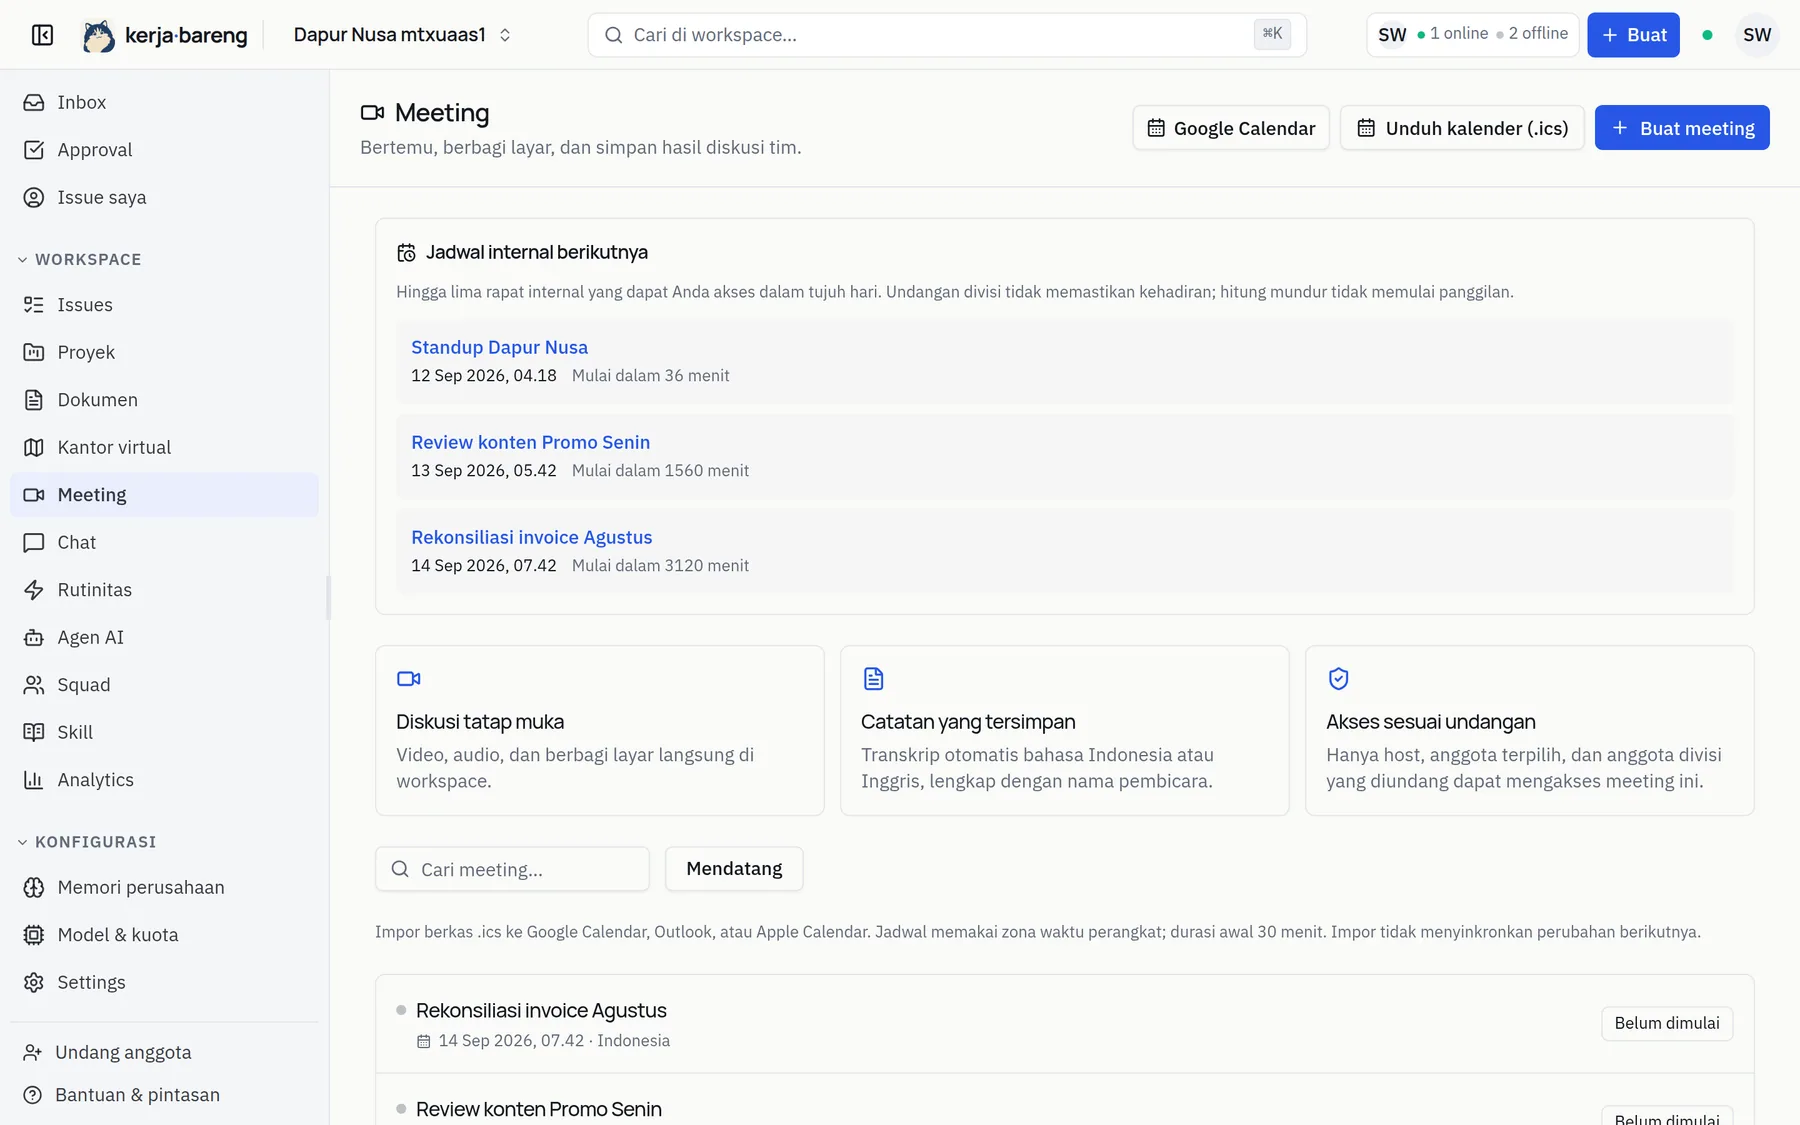Open upcoming Rekonsiliasi invoice Agustus link
The image size is (1800, 1125).
(x=531, y=537)
